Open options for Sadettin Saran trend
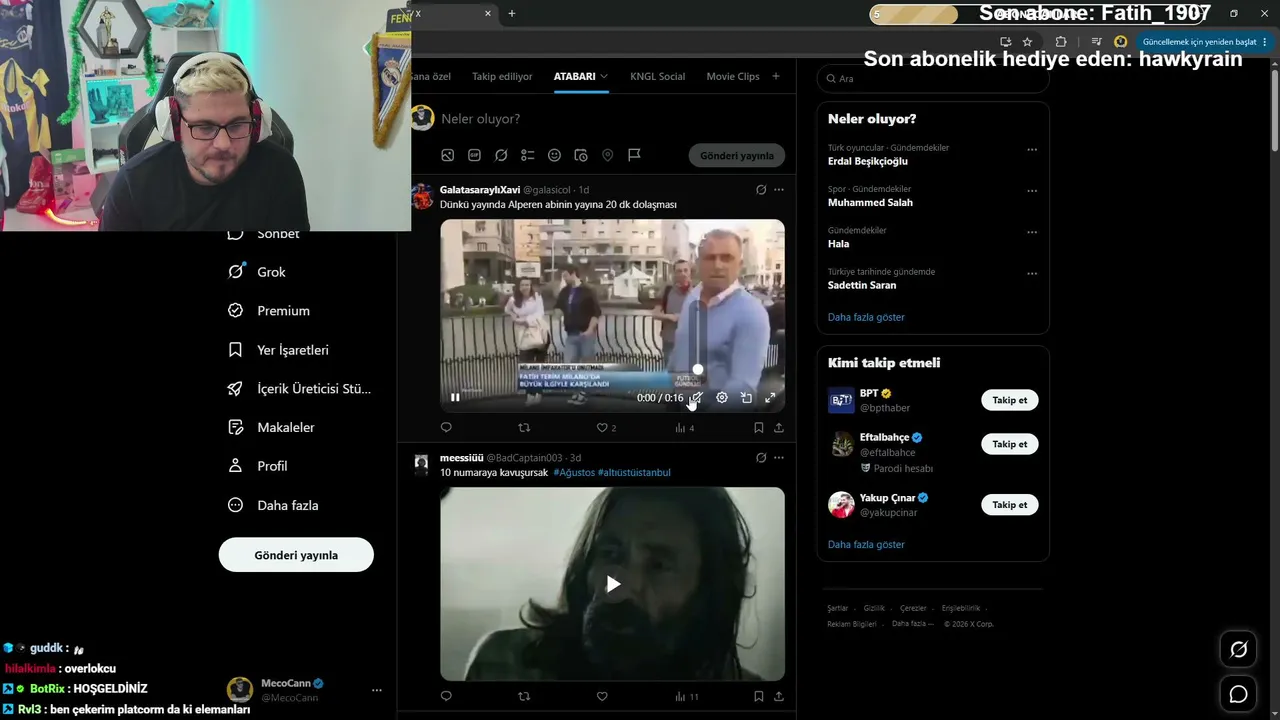 click(1032, 273)
